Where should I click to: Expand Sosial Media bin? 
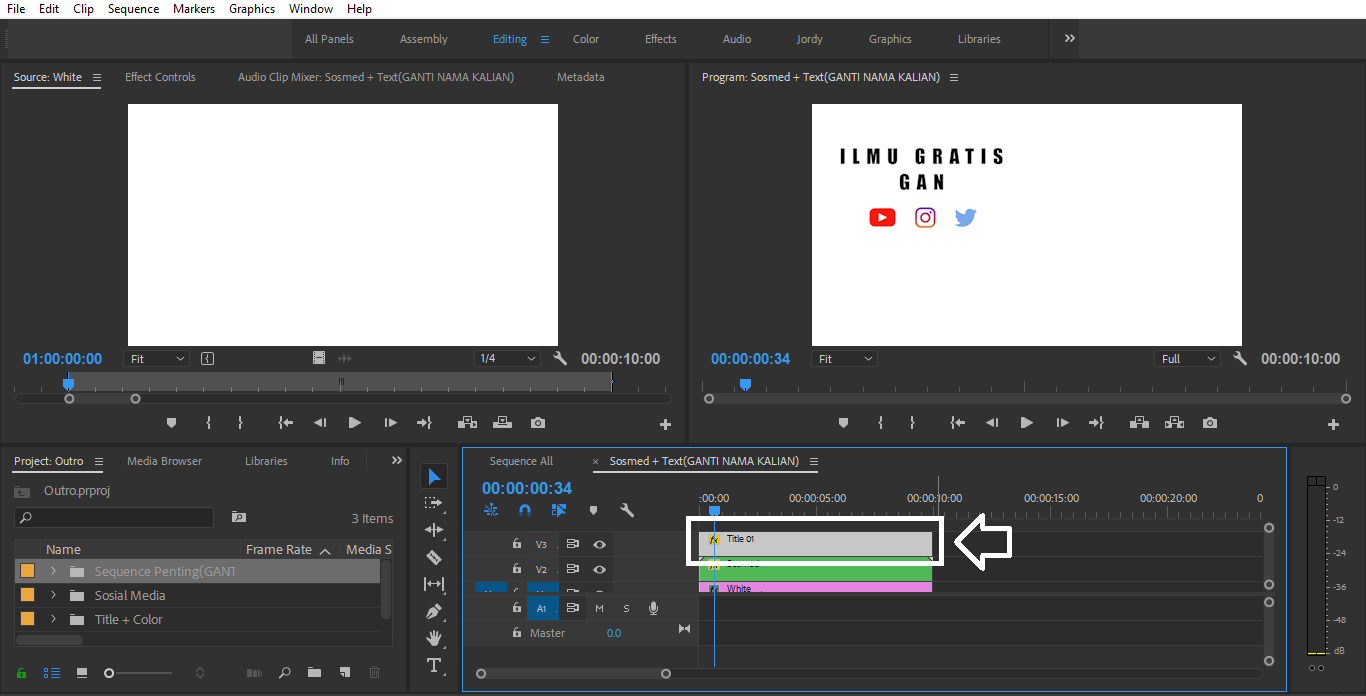pos(54,595)
